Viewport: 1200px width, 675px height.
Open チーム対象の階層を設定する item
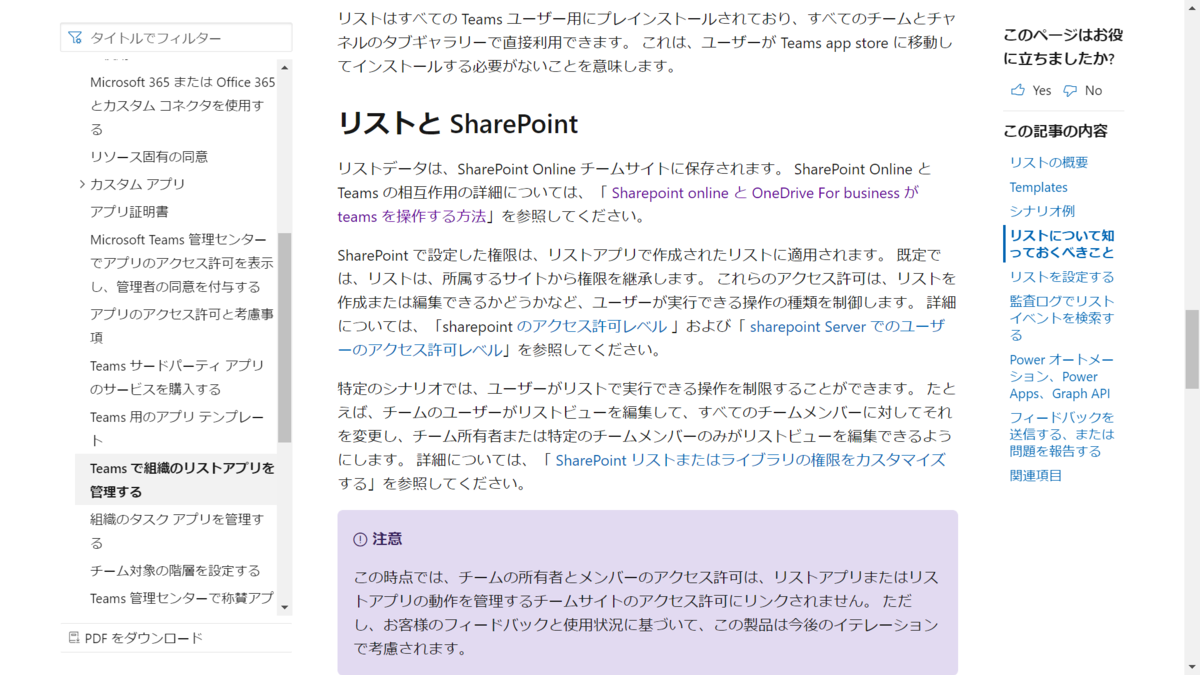175,571
